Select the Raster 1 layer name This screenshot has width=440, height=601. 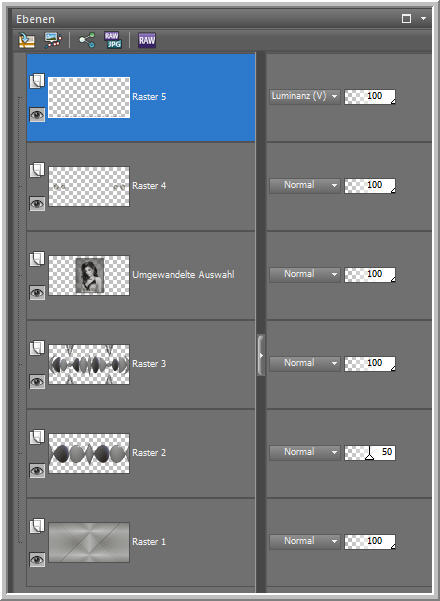[x=149, y=542]
